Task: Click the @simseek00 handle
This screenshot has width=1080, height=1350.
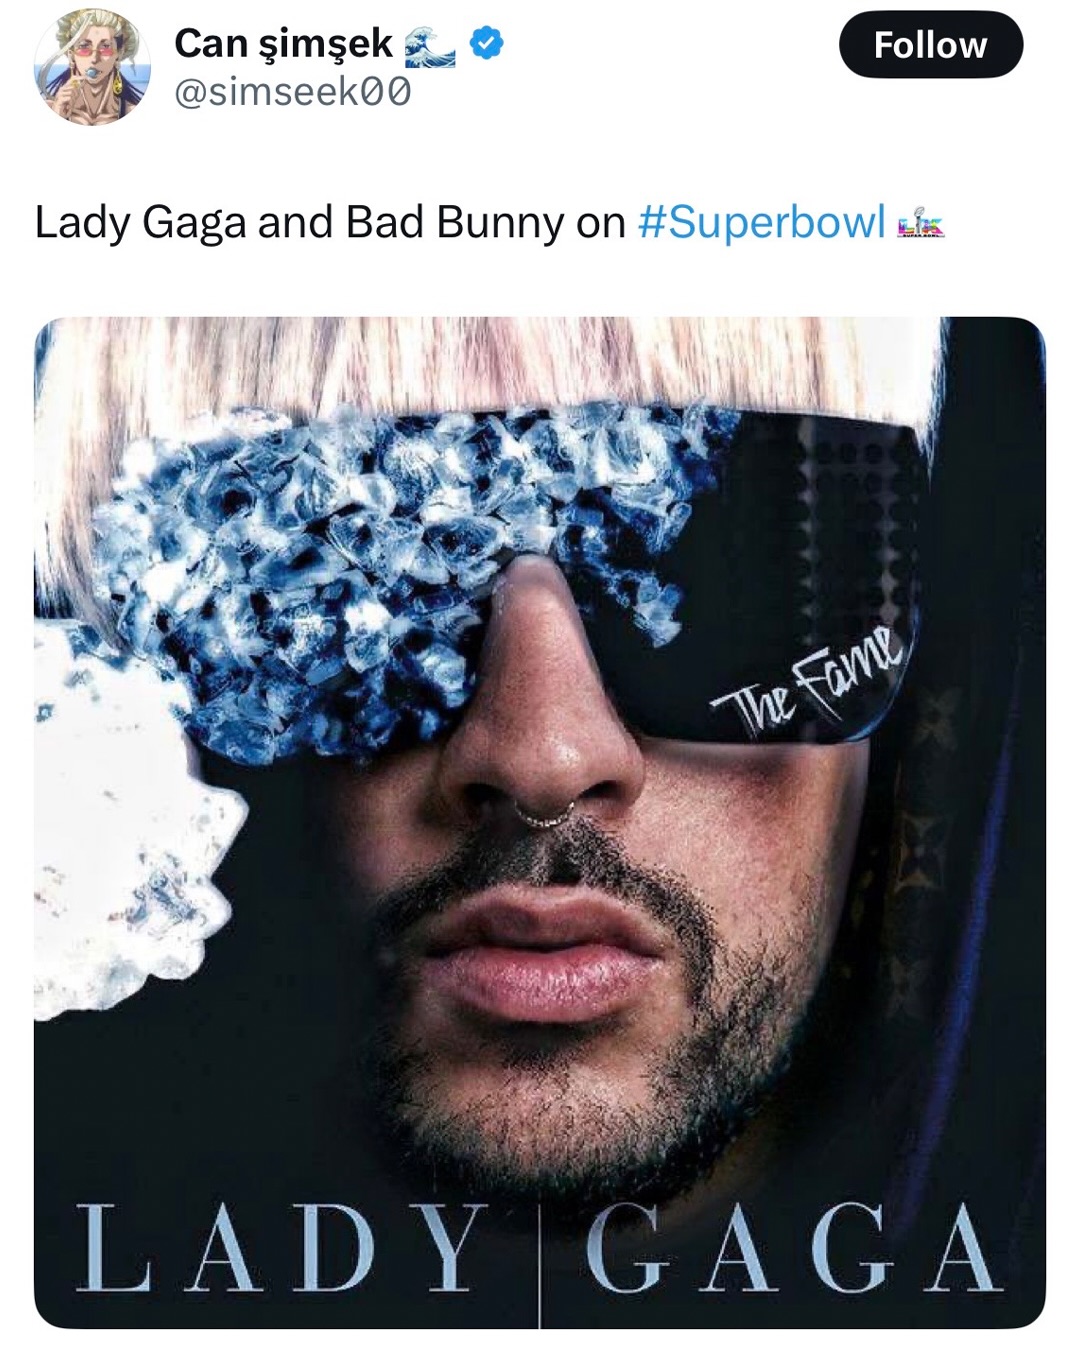Action: pos(292,92)
